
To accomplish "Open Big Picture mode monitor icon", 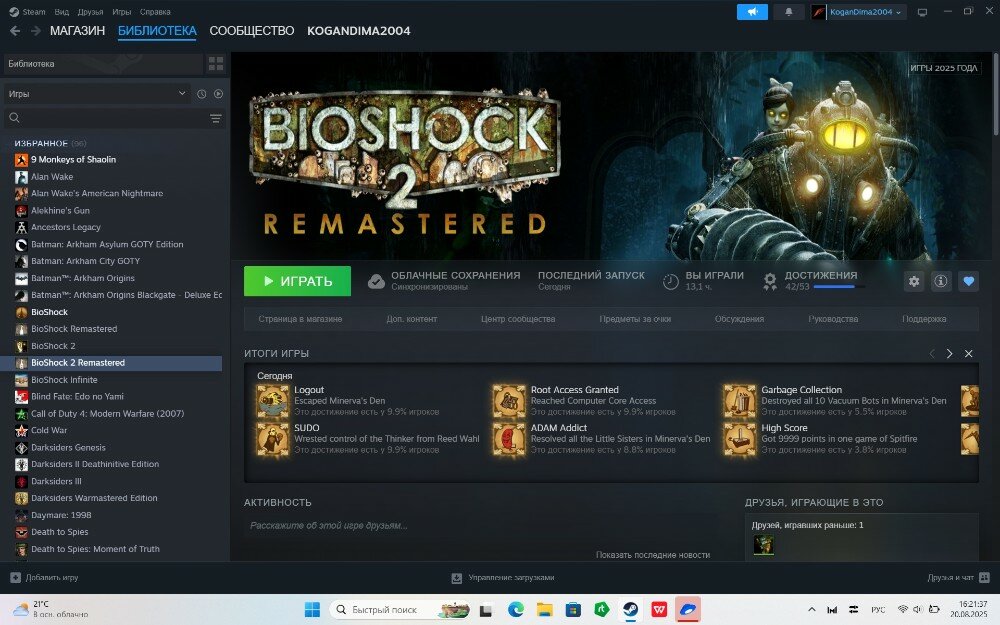I will pos(922,11).
